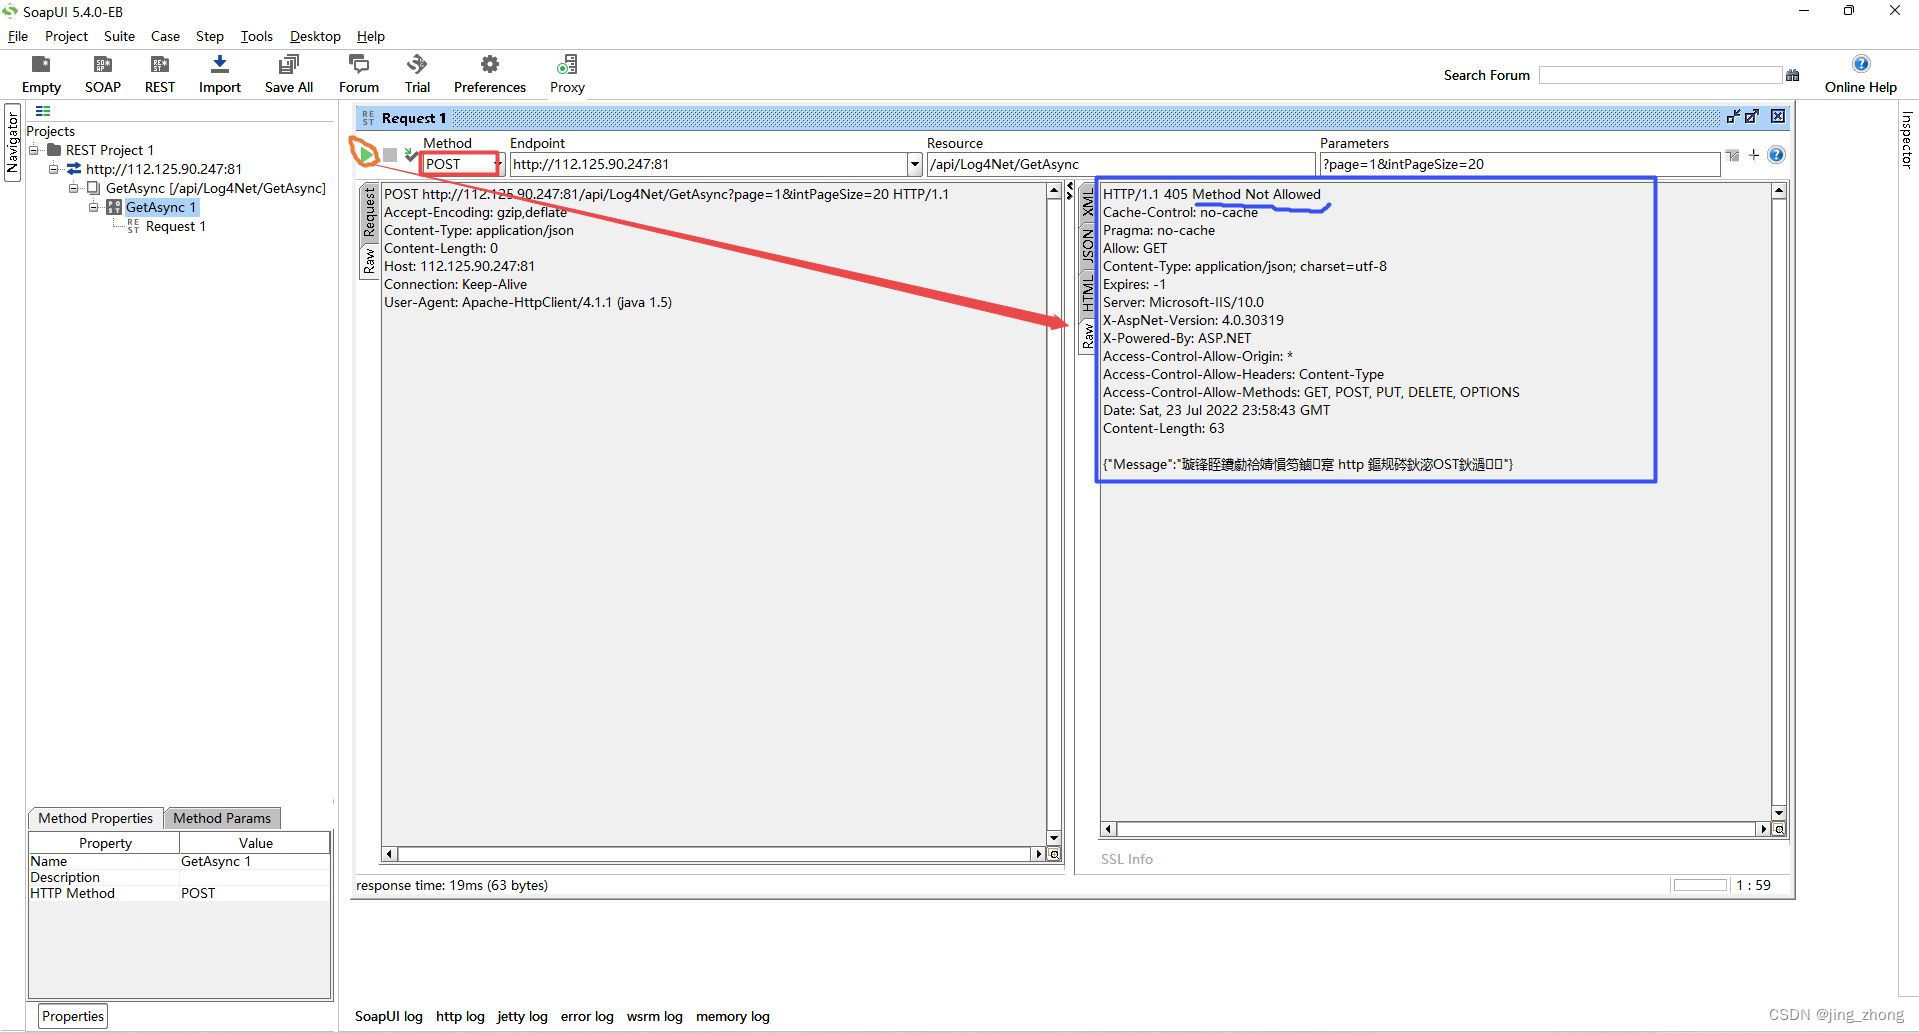The height and width of the screenshot is (1033, 1919).
Task: Switch request view to Request tab
Action: (x=369, y=213)
